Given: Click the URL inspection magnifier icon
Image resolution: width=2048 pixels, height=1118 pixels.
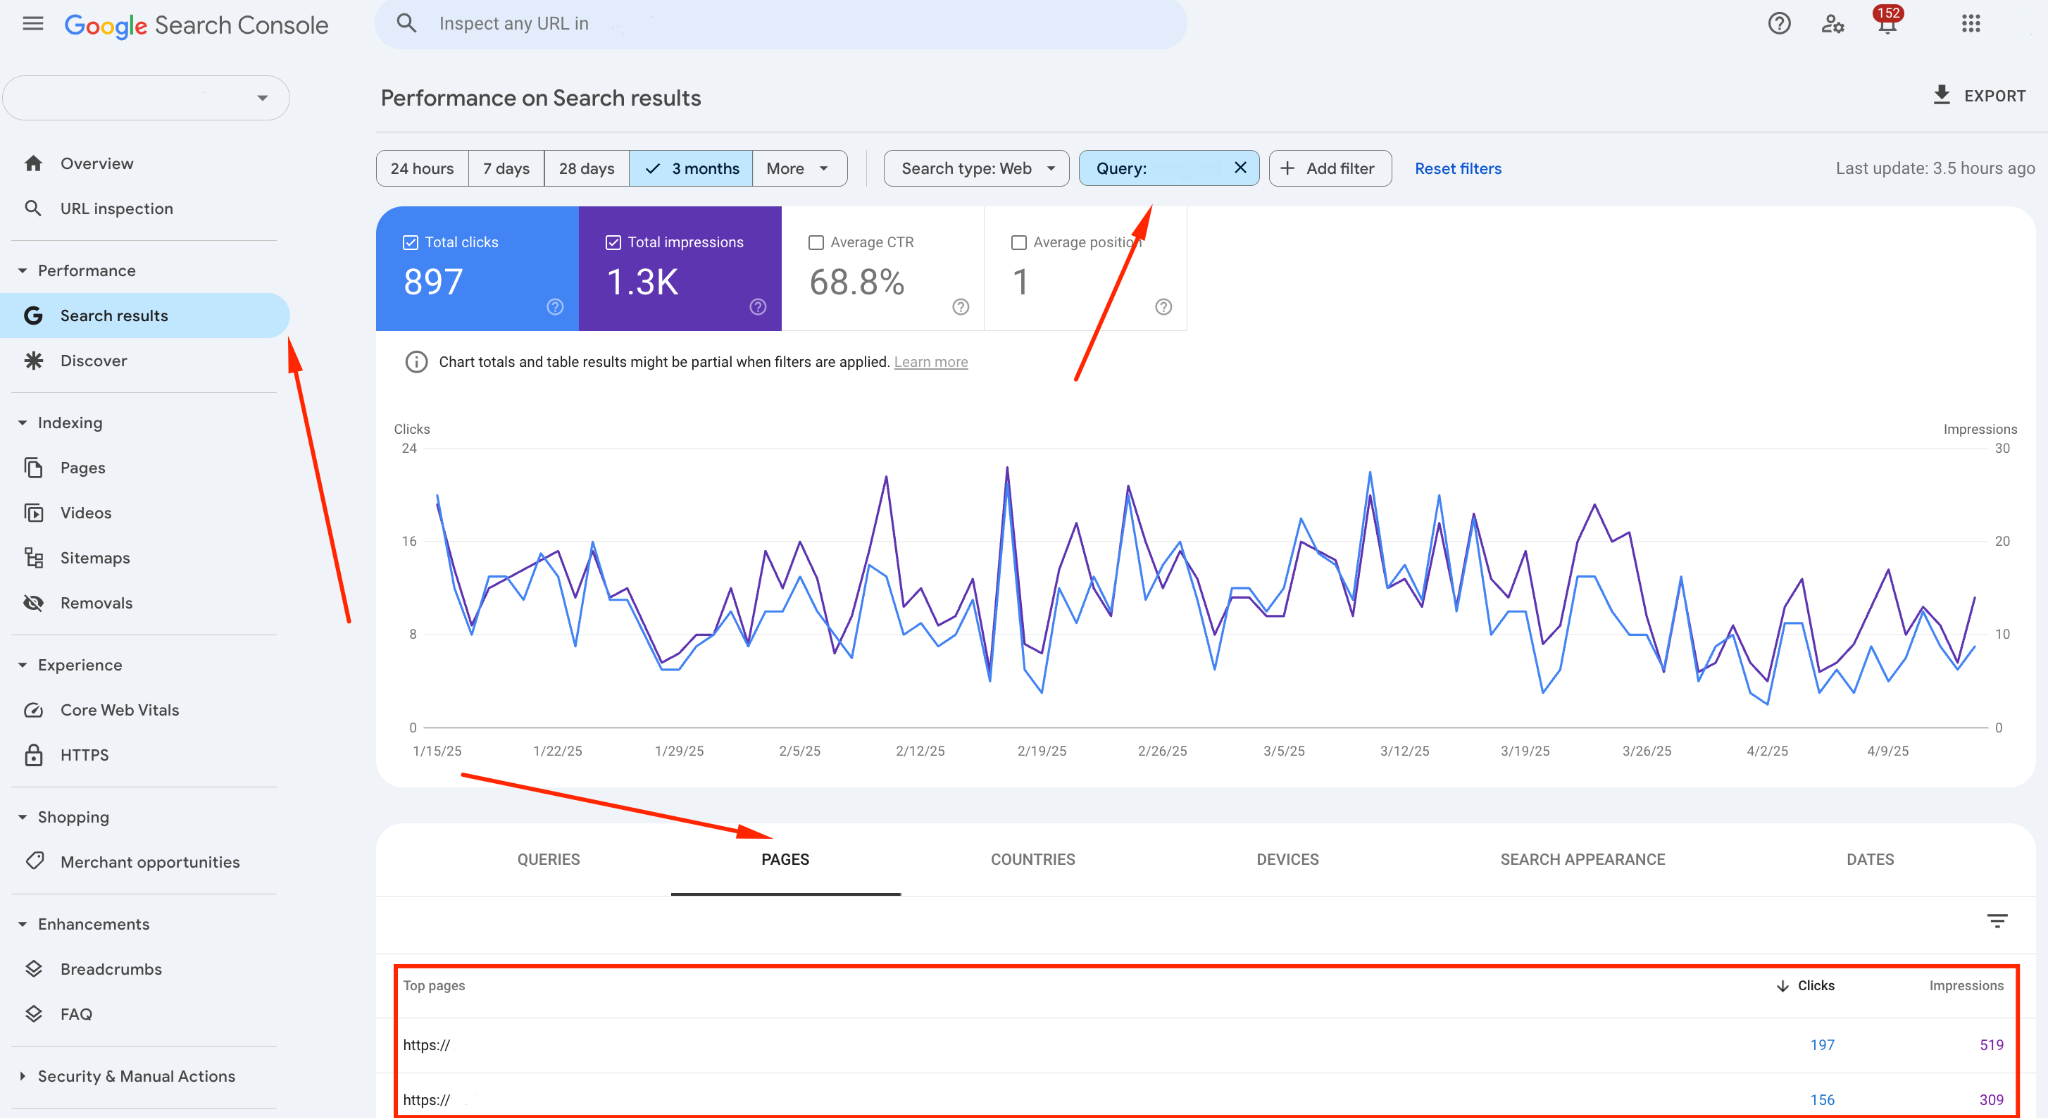Looking at the screenshot, I should coord(34,208).
